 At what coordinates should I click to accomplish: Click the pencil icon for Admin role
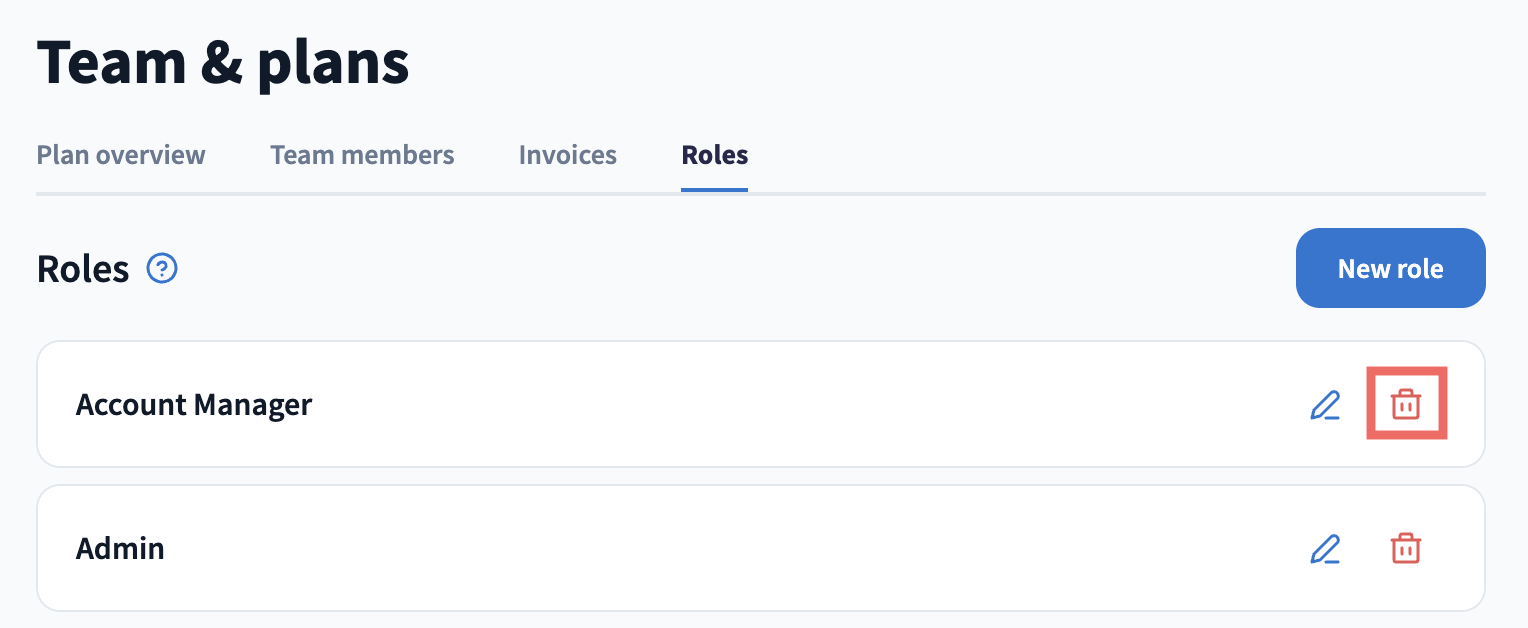[1325, 549]
